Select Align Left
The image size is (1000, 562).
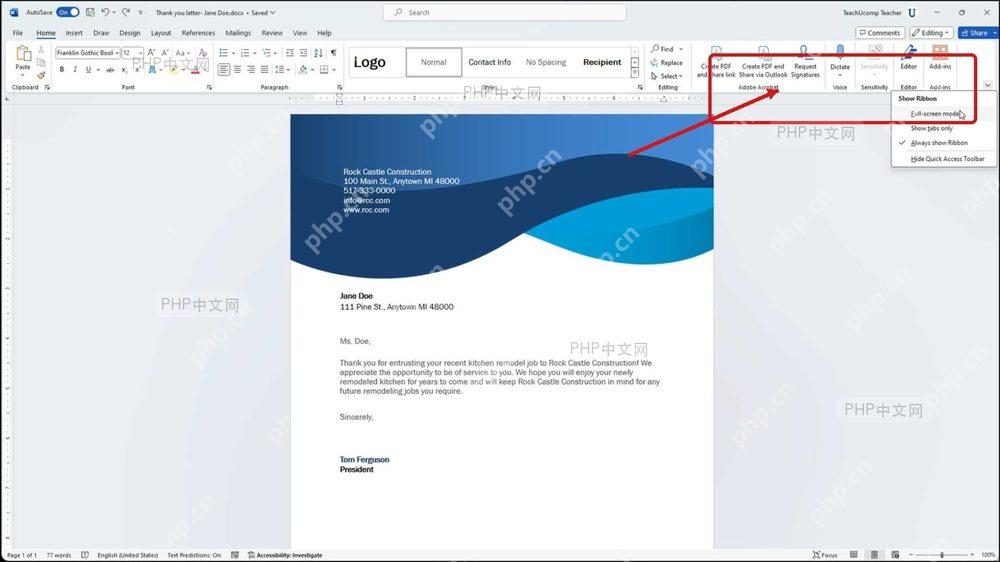click(224, 70)
